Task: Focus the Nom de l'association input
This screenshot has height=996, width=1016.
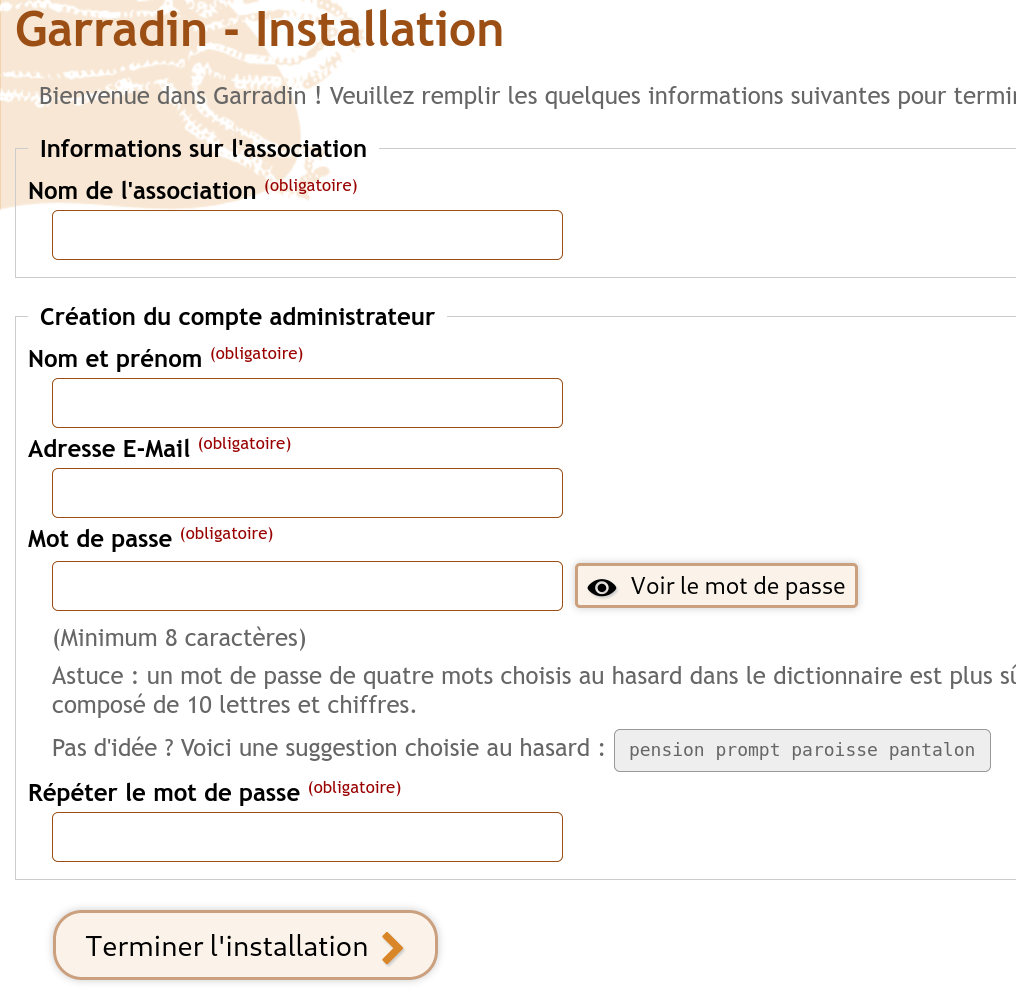Action: click(307, 235)
